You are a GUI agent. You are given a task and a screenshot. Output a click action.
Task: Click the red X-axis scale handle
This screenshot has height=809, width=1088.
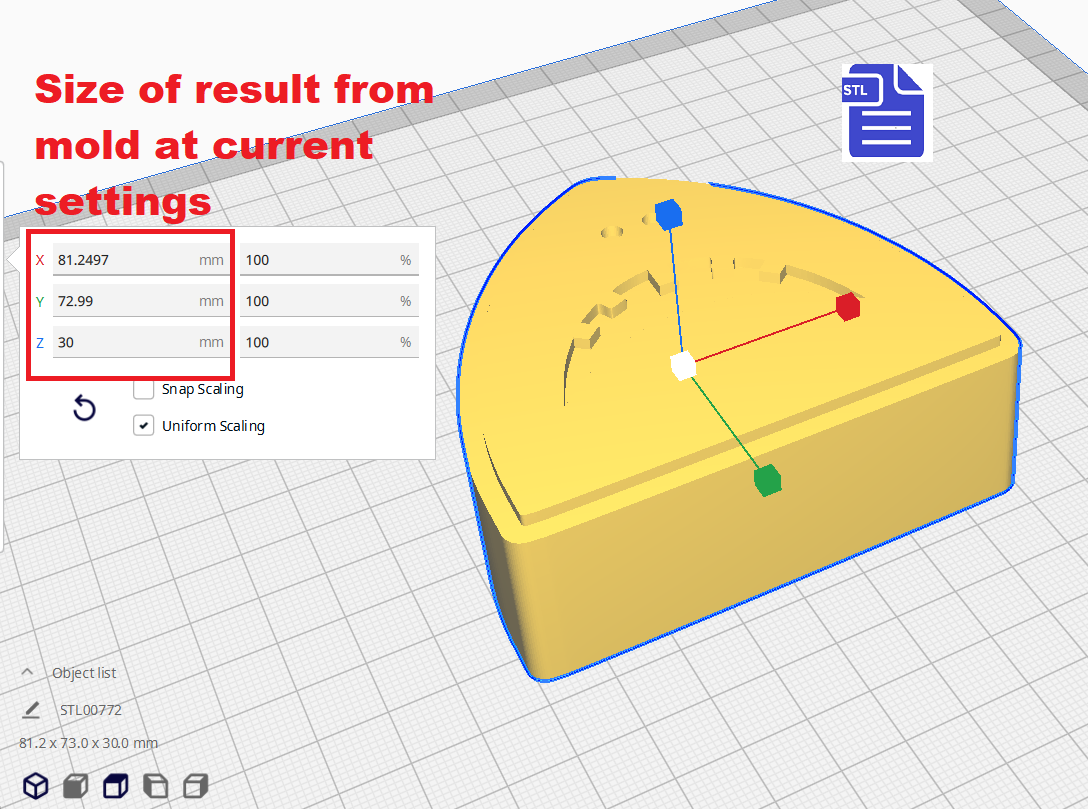click(848, 307)
